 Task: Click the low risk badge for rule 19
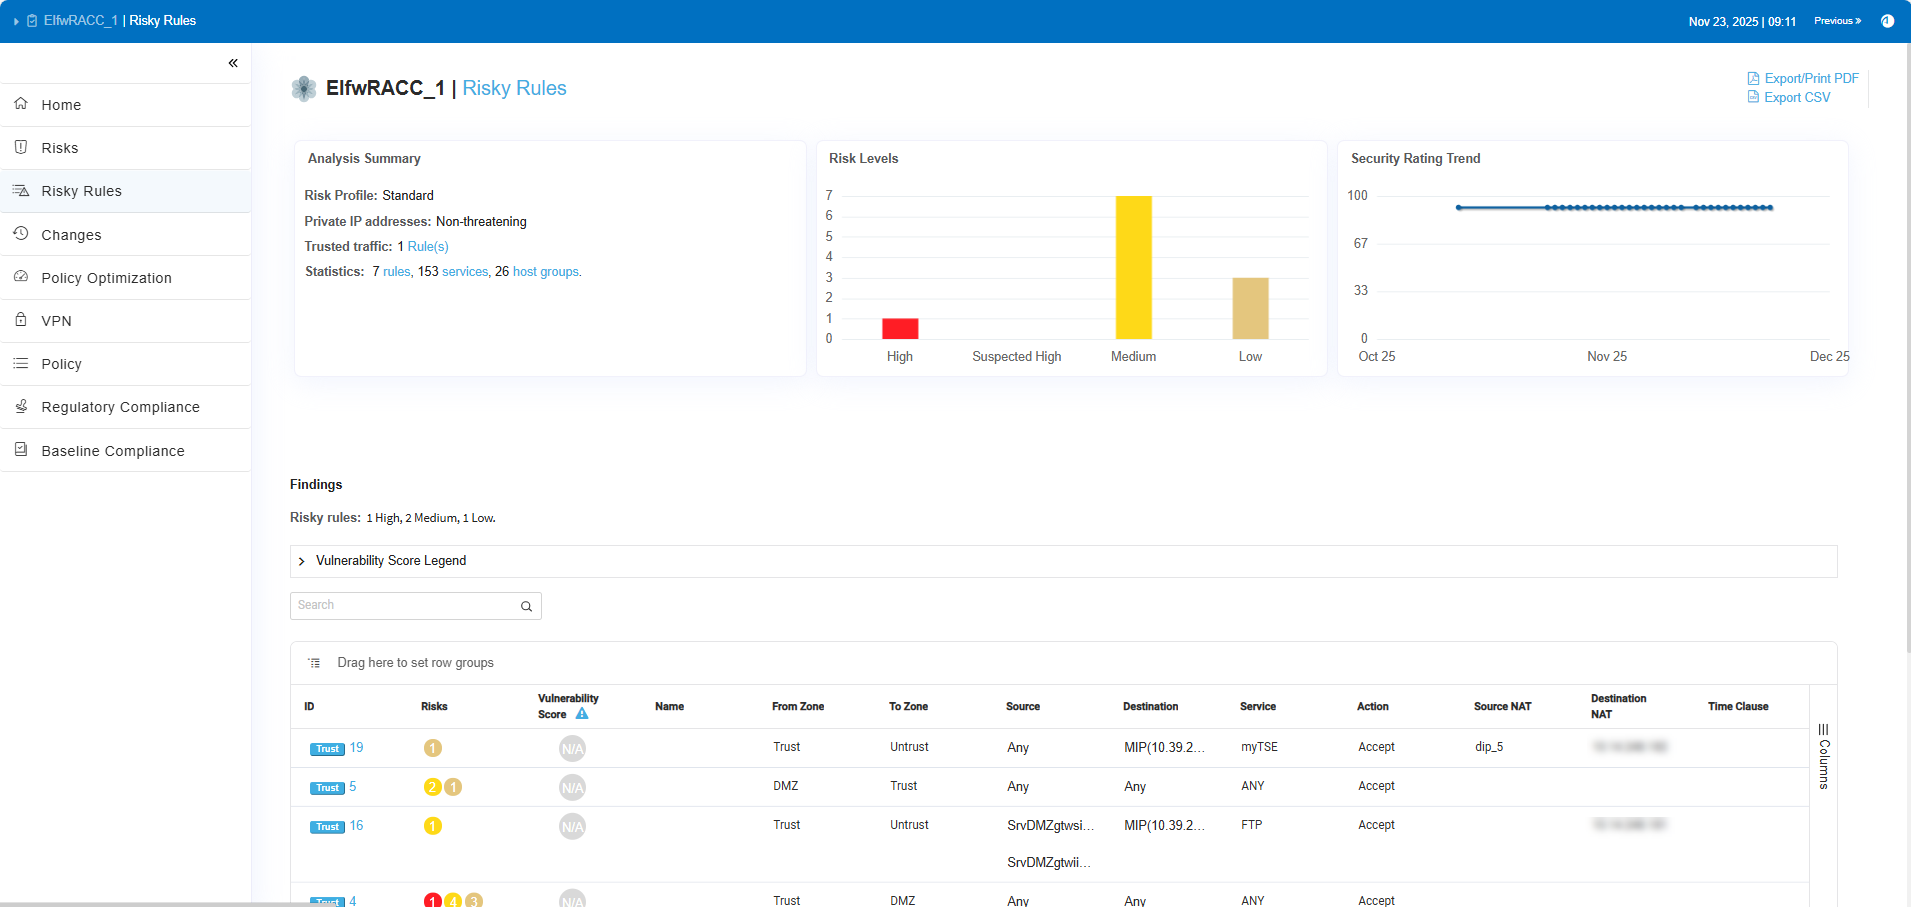432,748
